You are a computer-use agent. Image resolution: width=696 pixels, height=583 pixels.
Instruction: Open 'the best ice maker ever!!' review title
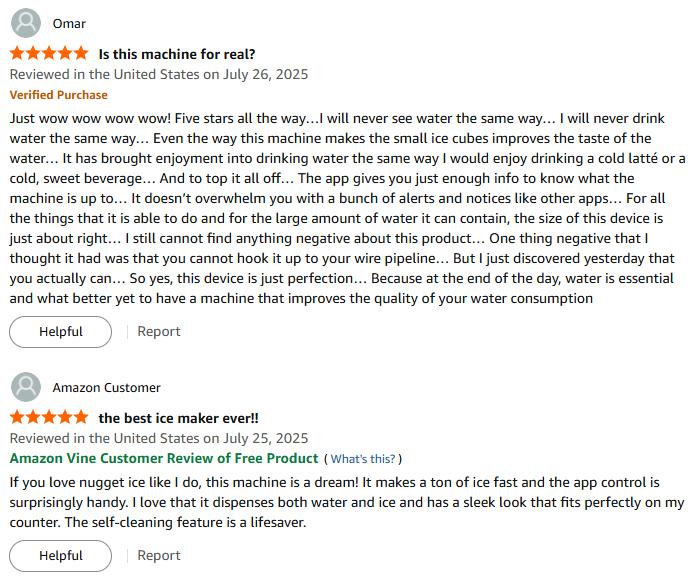coord(178,418)
